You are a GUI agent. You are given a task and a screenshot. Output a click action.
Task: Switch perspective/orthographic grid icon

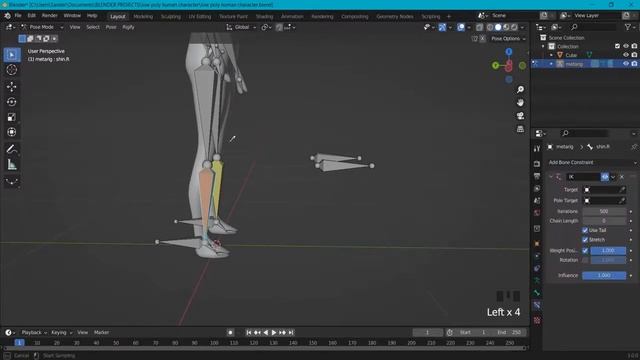[520, 129]
